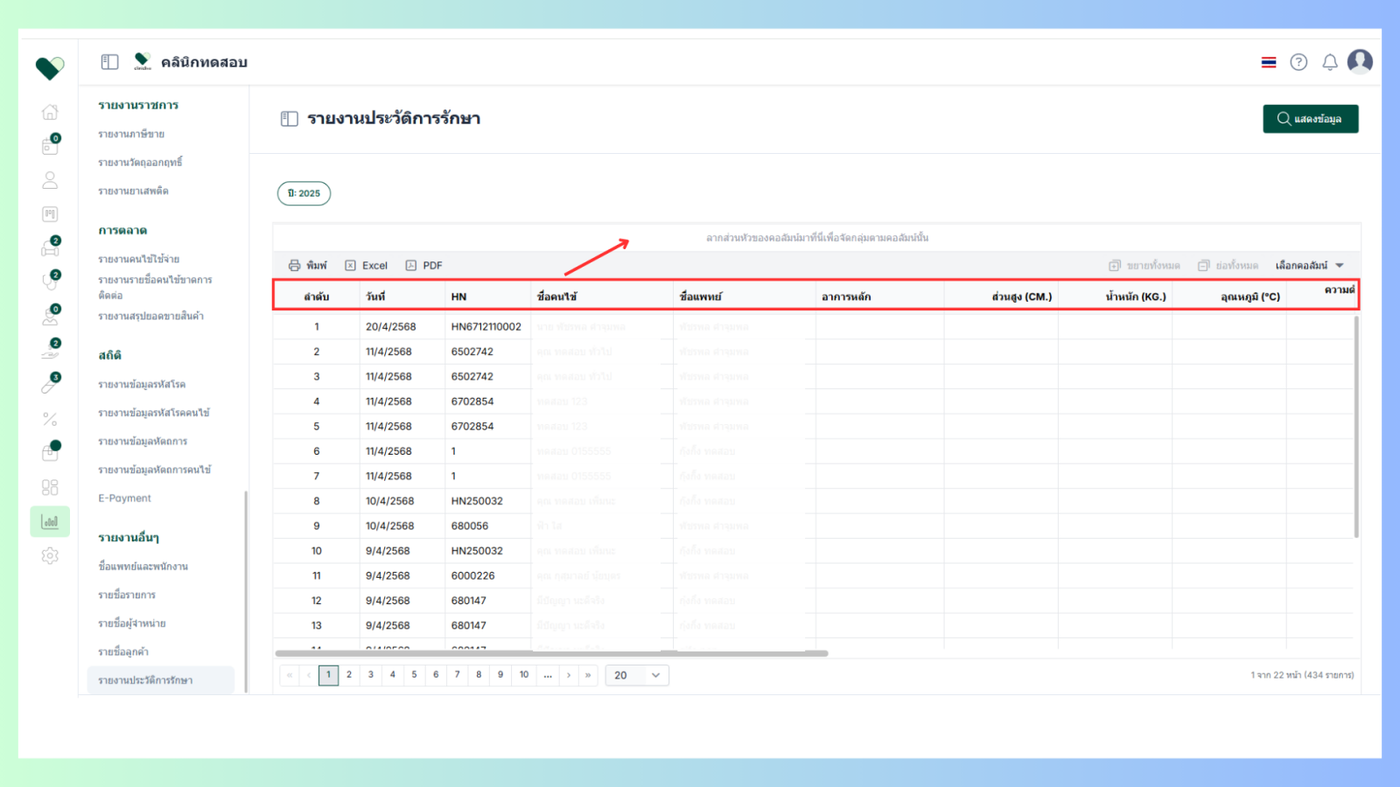Screen dimensions: 1400x787
Task: Toggle sidebar panel icon beside clinic name
Action: (110, 62)
